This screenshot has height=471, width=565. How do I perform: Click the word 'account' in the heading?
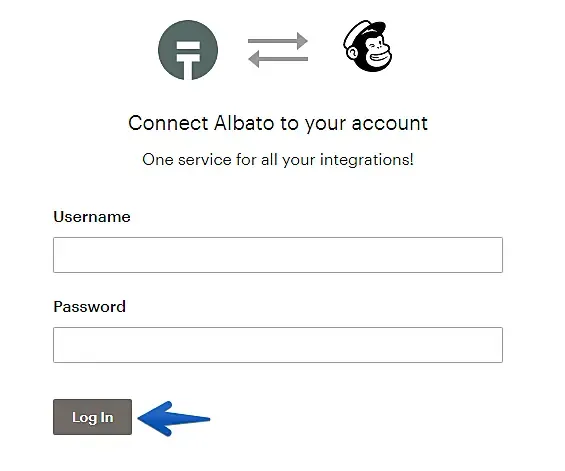tap(390, 124)
